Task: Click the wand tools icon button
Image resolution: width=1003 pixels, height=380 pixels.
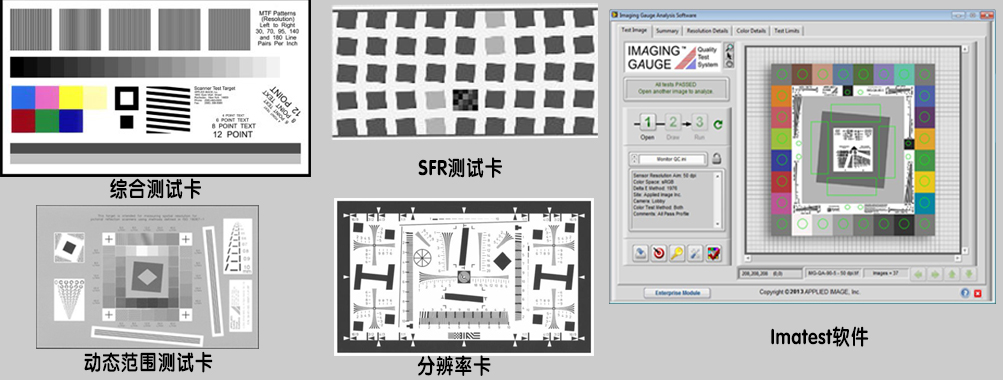Action: coord(695,253)
